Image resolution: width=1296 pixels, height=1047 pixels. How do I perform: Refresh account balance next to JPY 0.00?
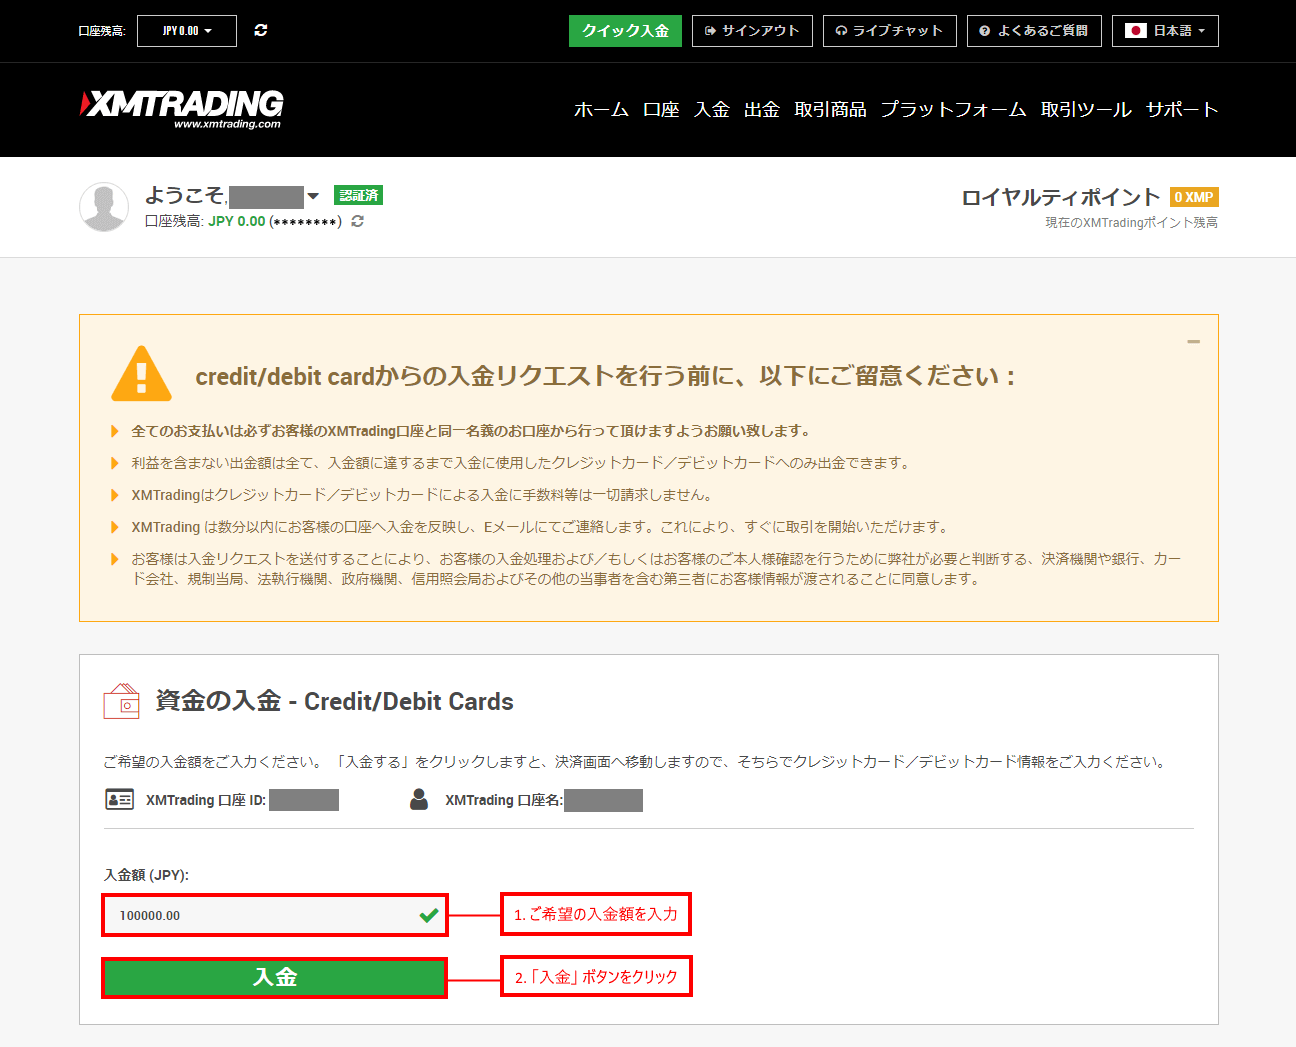click(x=357, y=221)
